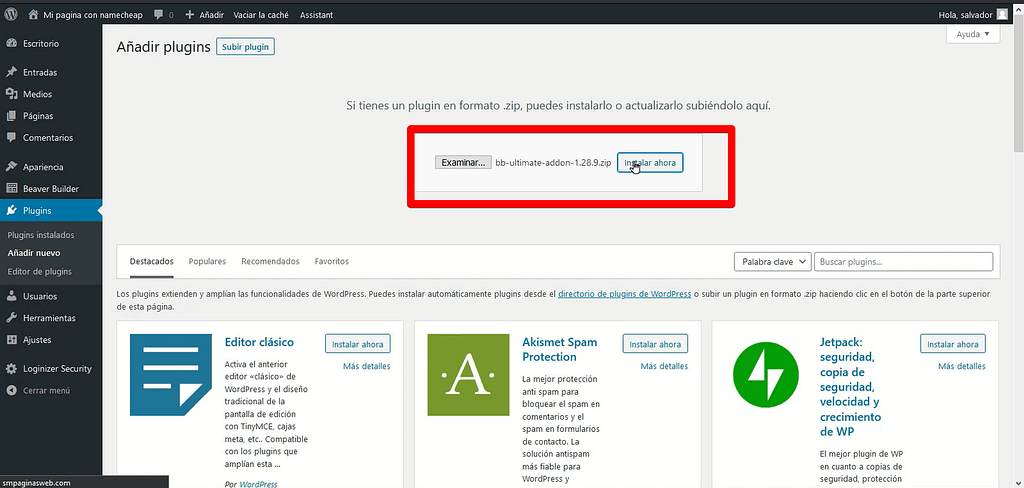
Task: Open the Akismet plugin logo thumbnail
Action: (x=468, y=375)
